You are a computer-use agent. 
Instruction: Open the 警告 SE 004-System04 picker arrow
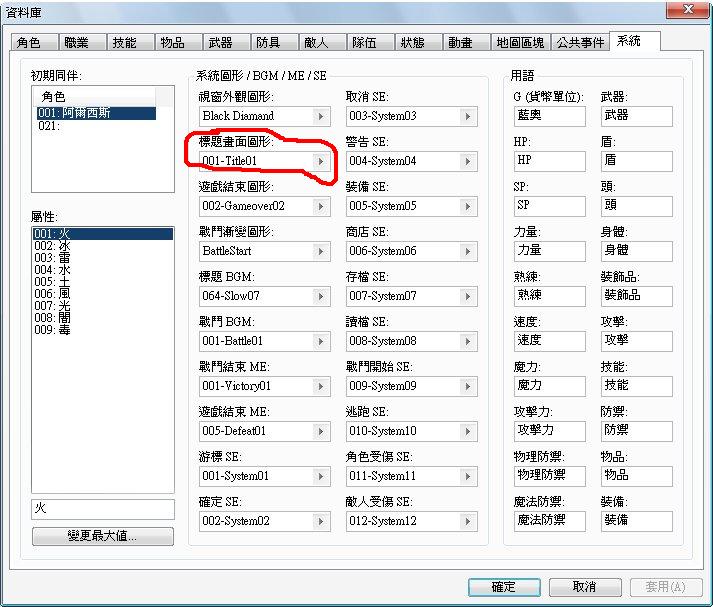point(468,161)
